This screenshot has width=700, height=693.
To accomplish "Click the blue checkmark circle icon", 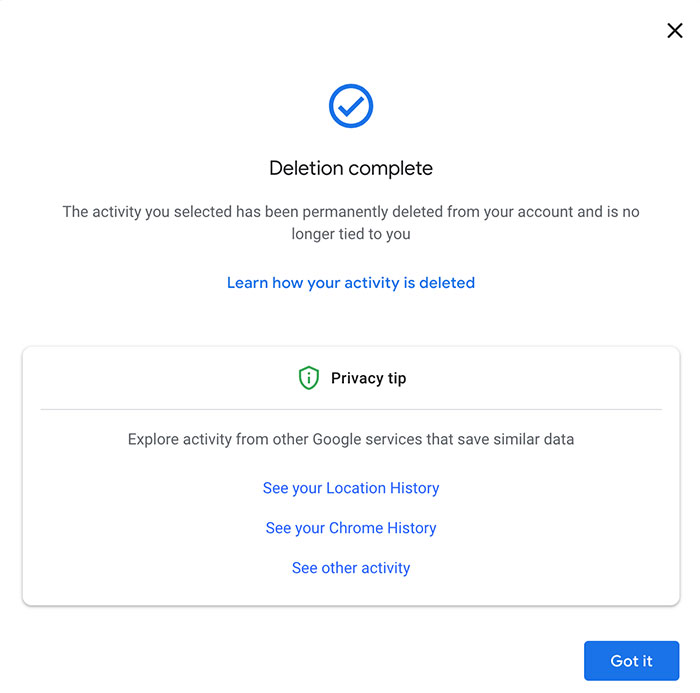I will pos(351,106).
